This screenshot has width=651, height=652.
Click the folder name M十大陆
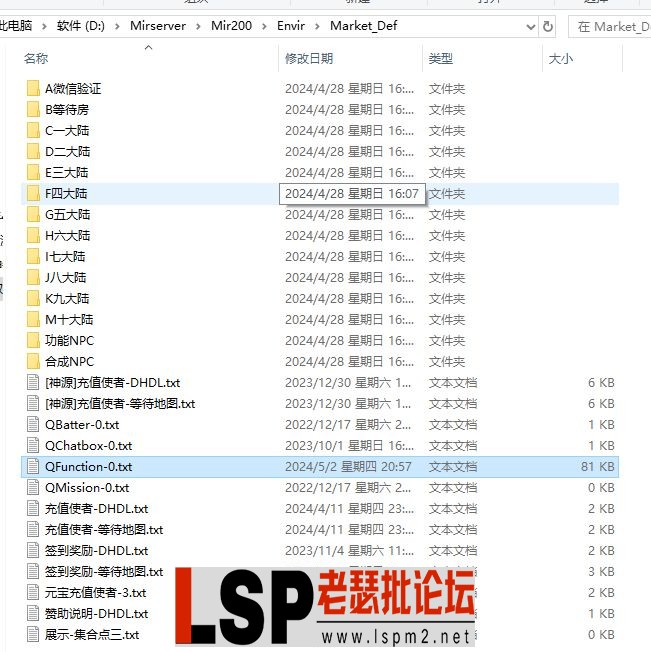click(x=69, y=320)
